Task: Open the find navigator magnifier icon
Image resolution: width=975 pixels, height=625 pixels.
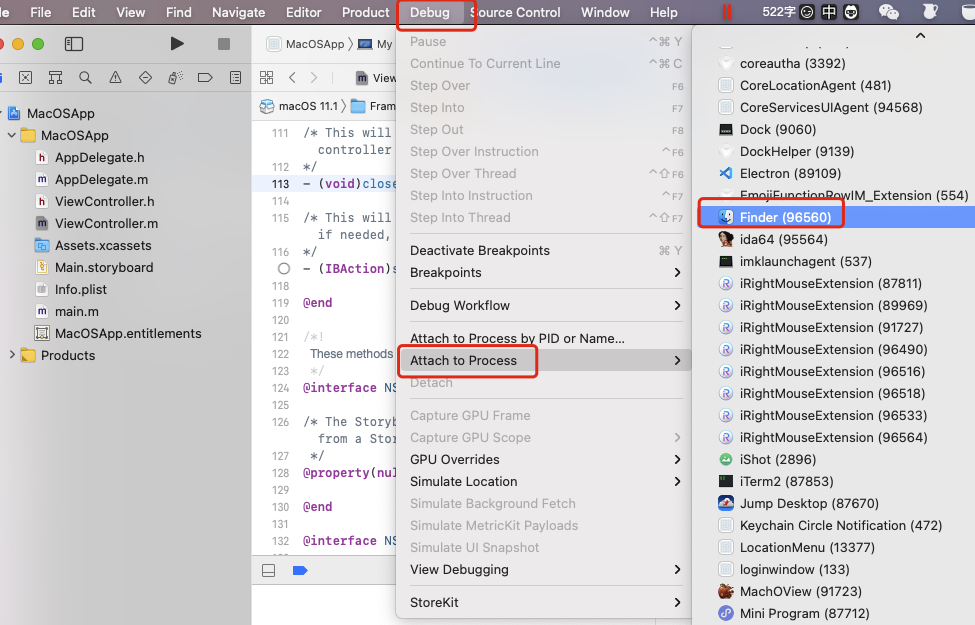Action: tap(85, 78)
